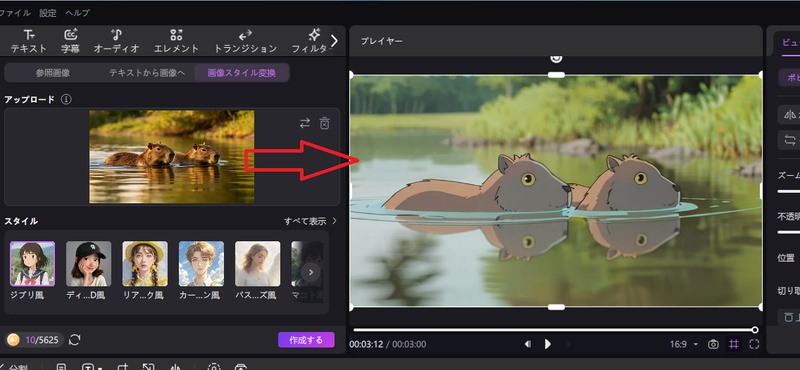This screenshot has width=800, height=370.
Task: Select the 画像スタイル変換 tab
Action: point(242,73)
